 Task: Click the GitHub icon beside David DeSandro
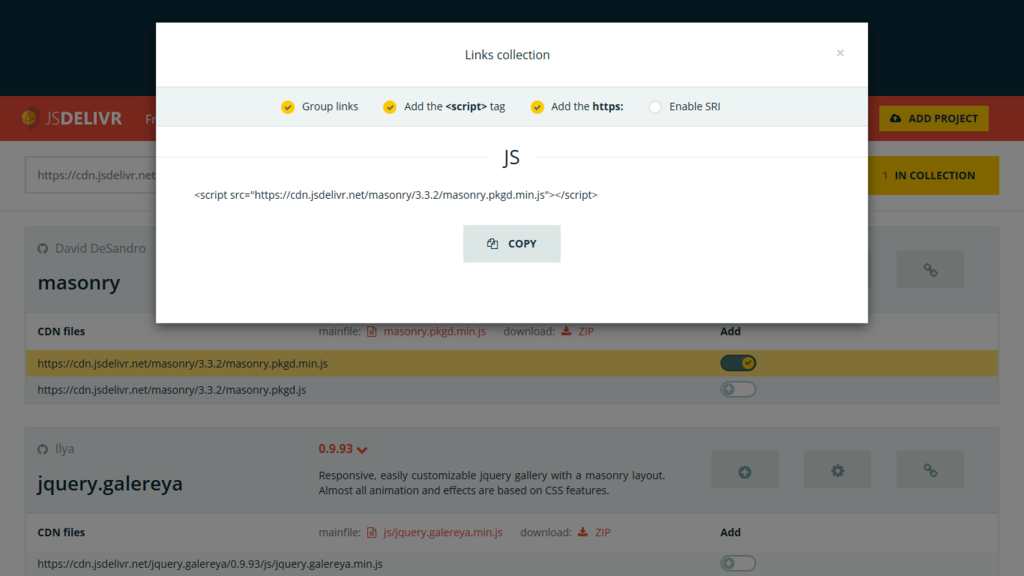(42, 249)
